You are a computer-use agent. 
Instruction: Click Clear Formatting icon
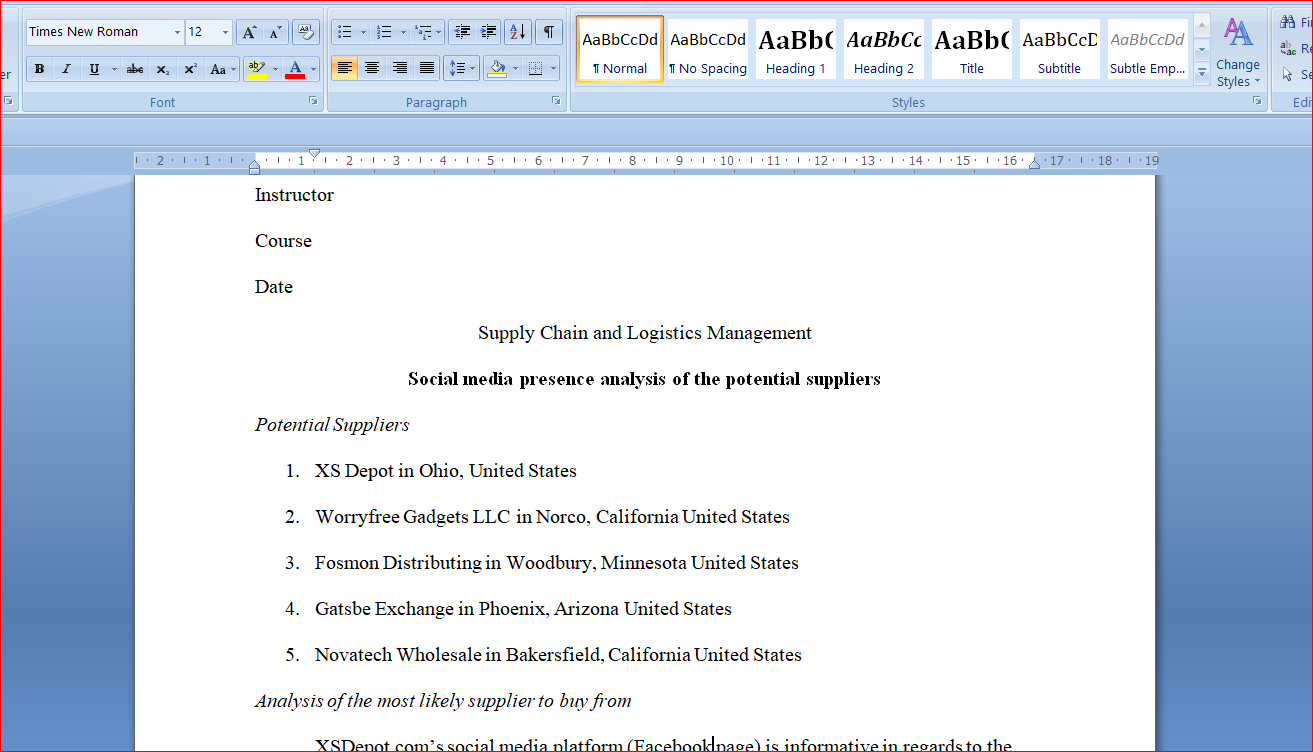click(x=306, y=32)
